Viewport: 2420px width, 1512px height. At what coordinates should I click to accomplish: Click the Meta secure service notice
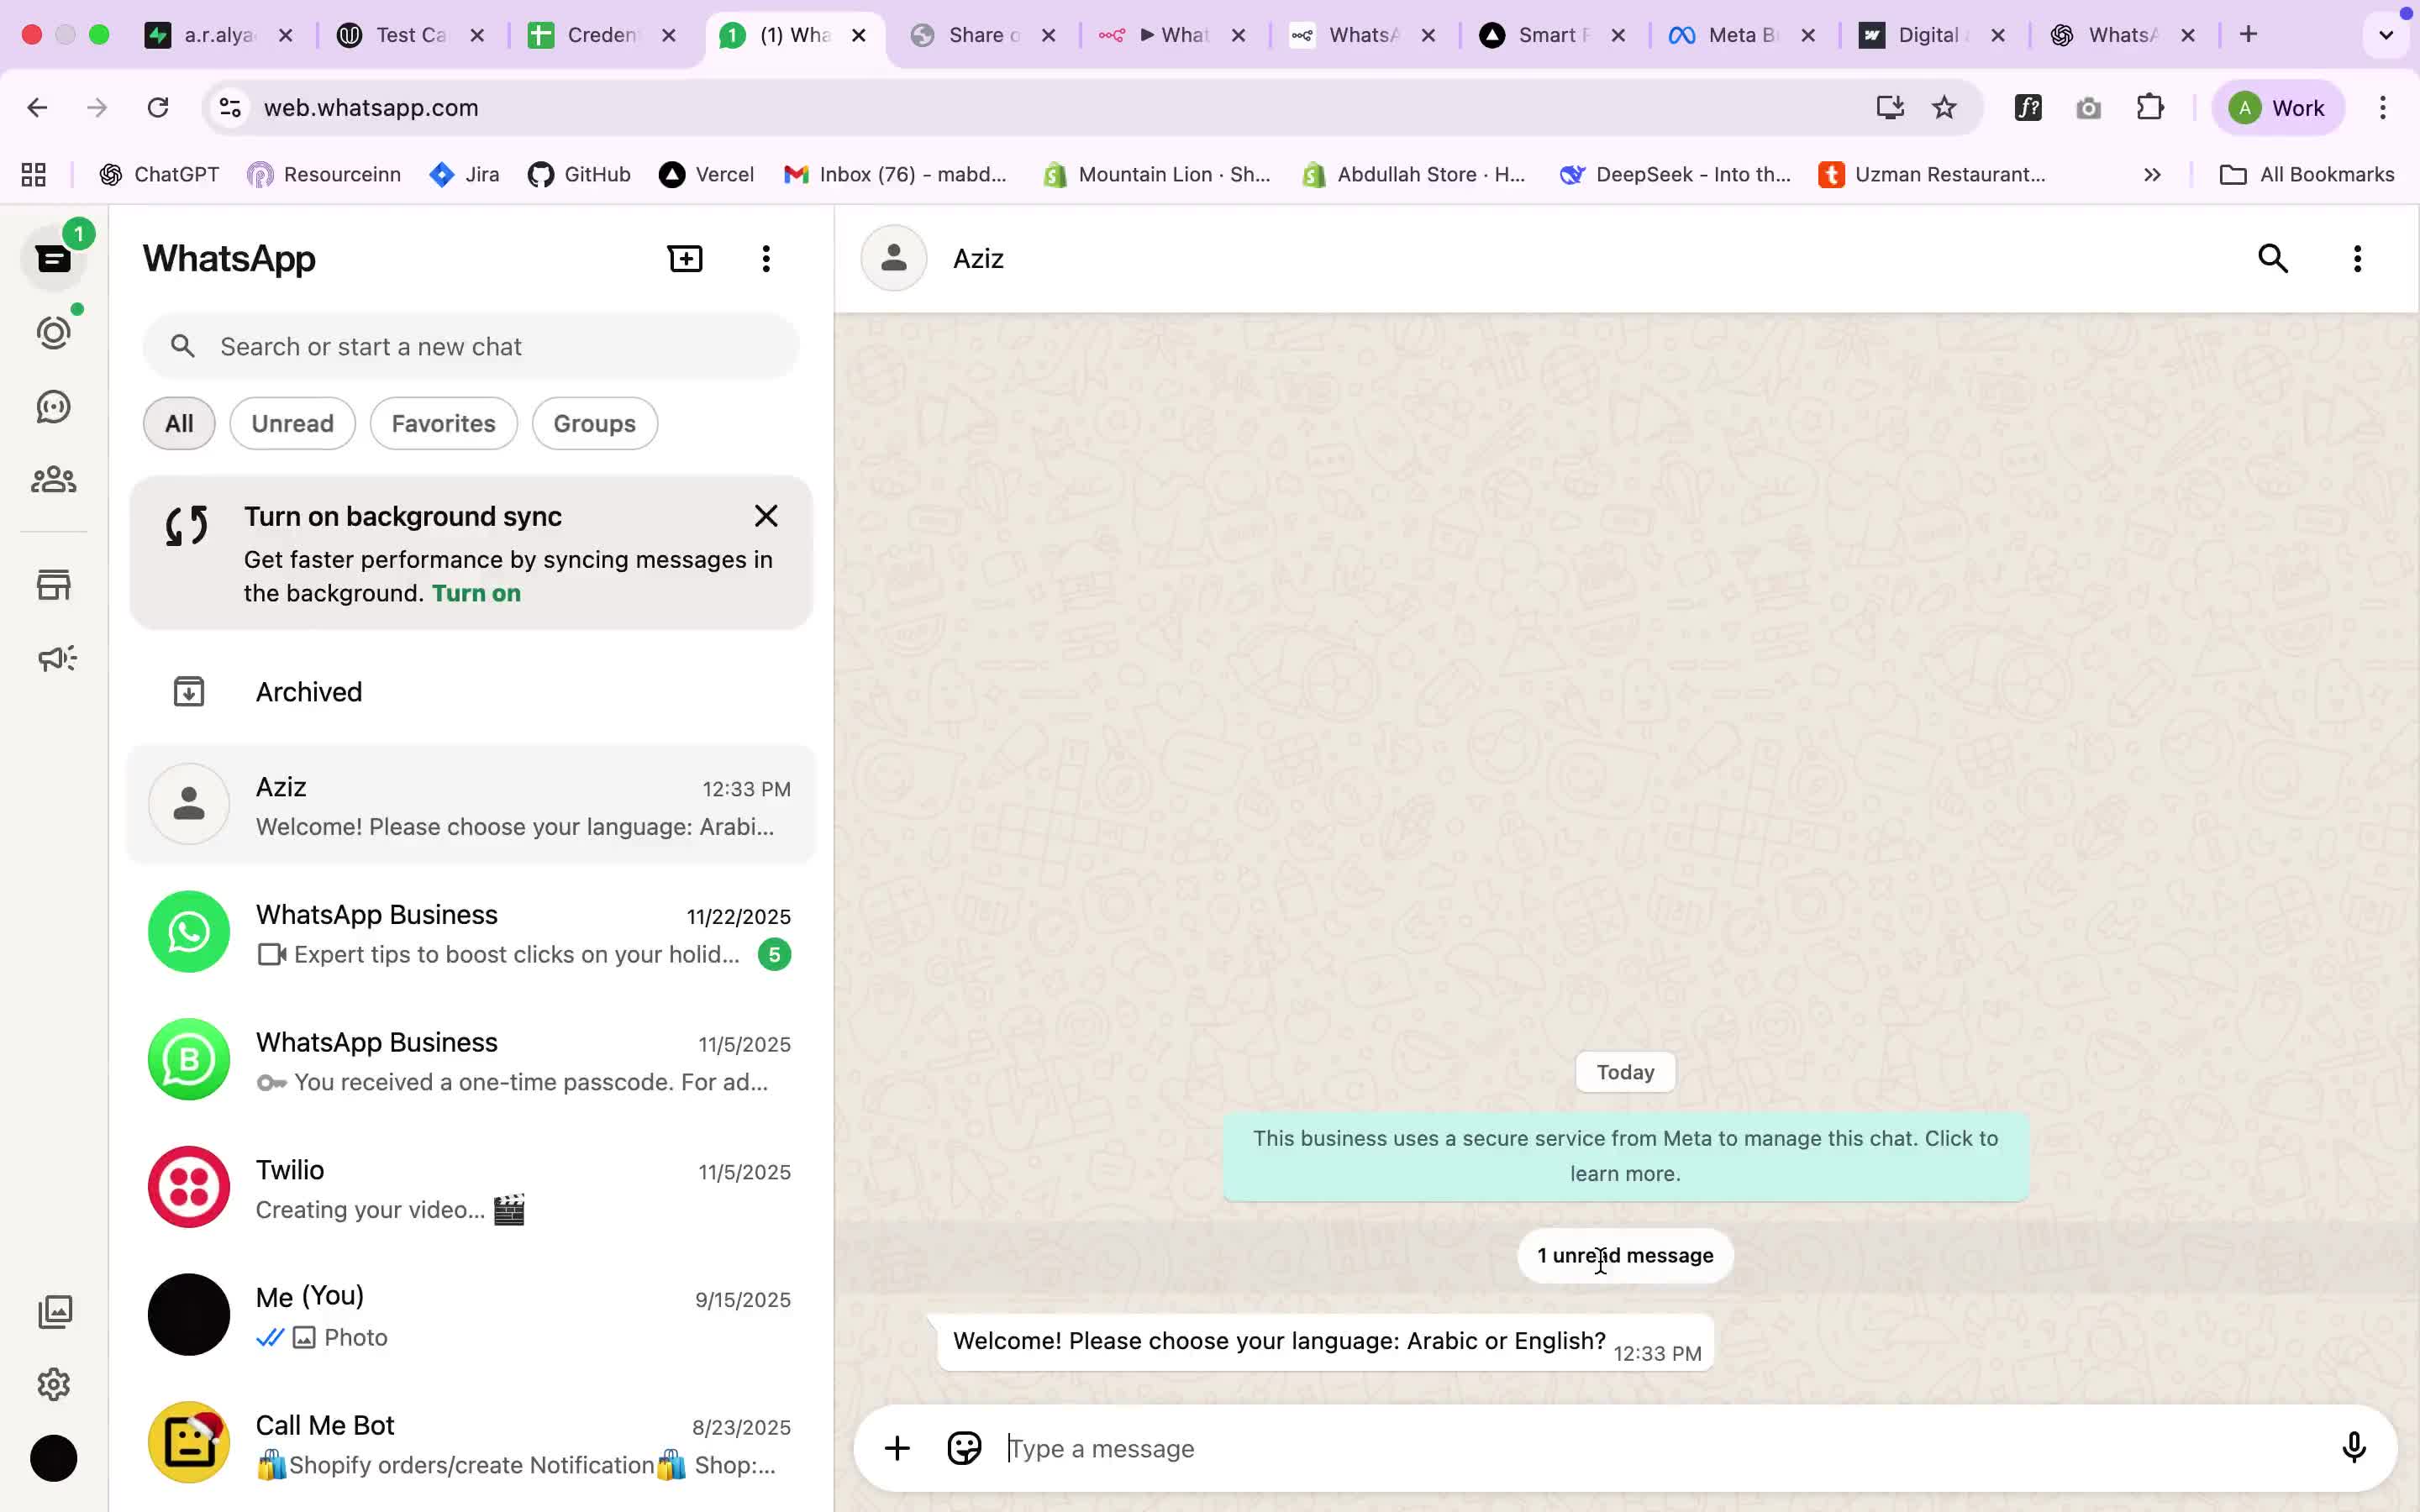click(1625, 1156)
